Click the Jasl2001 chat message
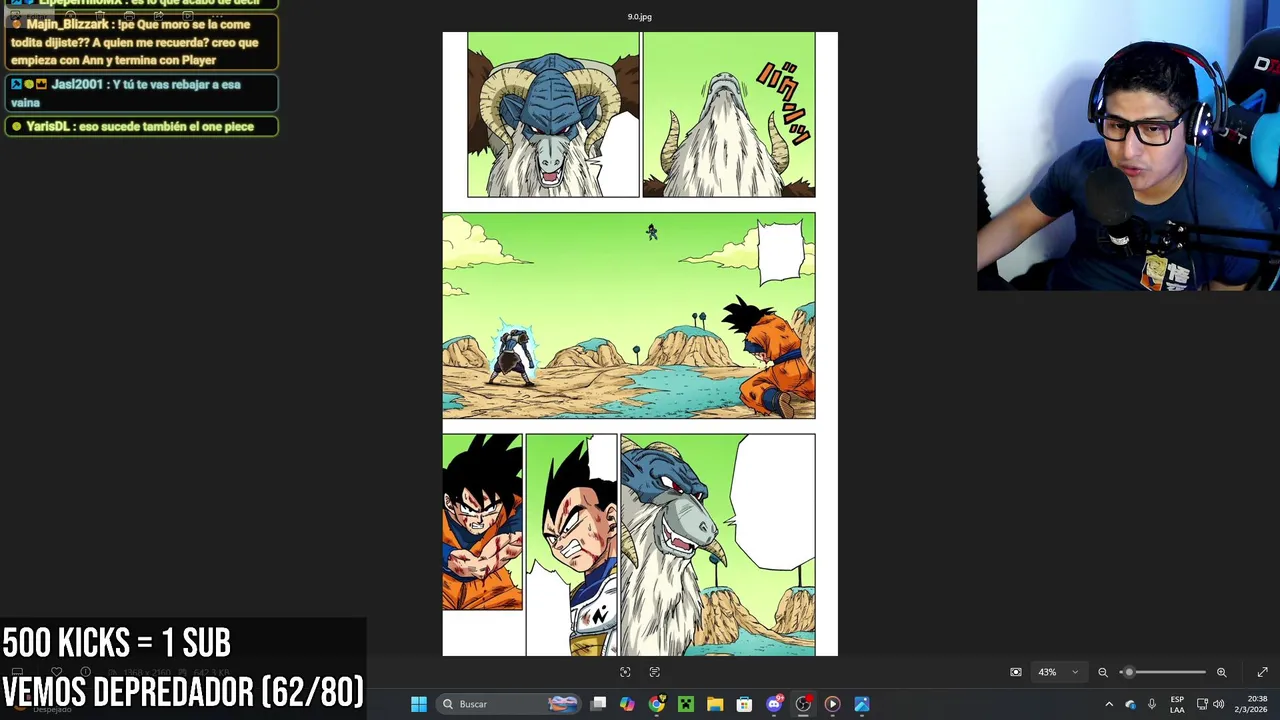1280x720 pixels. (x=141, y=93)
